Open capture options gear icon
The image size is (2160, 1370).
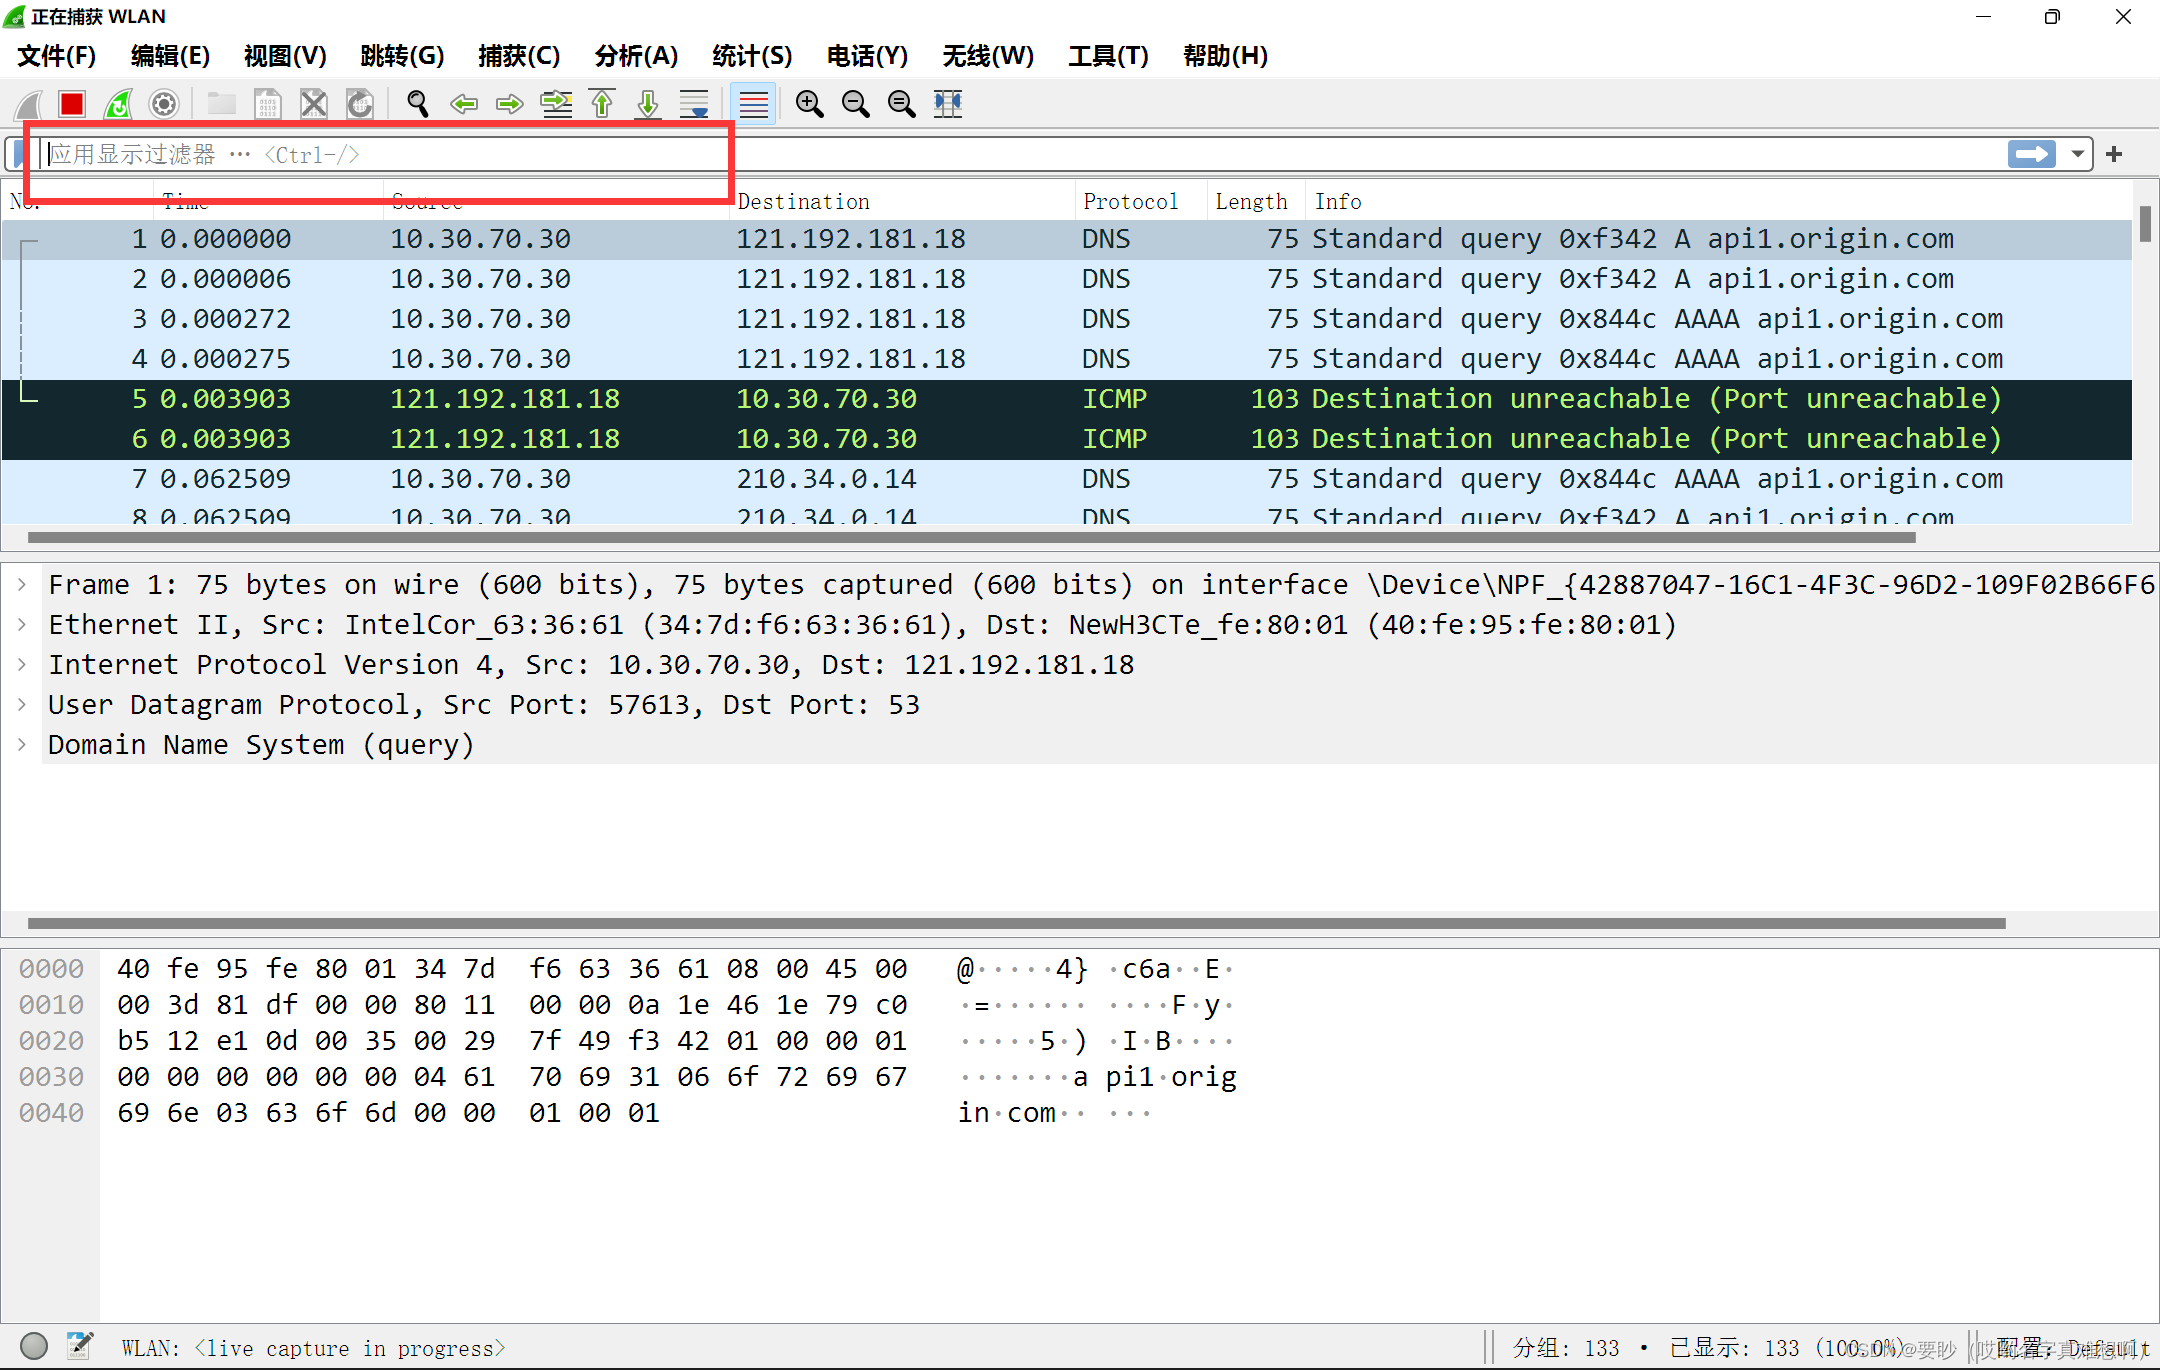tap(164, 104)
